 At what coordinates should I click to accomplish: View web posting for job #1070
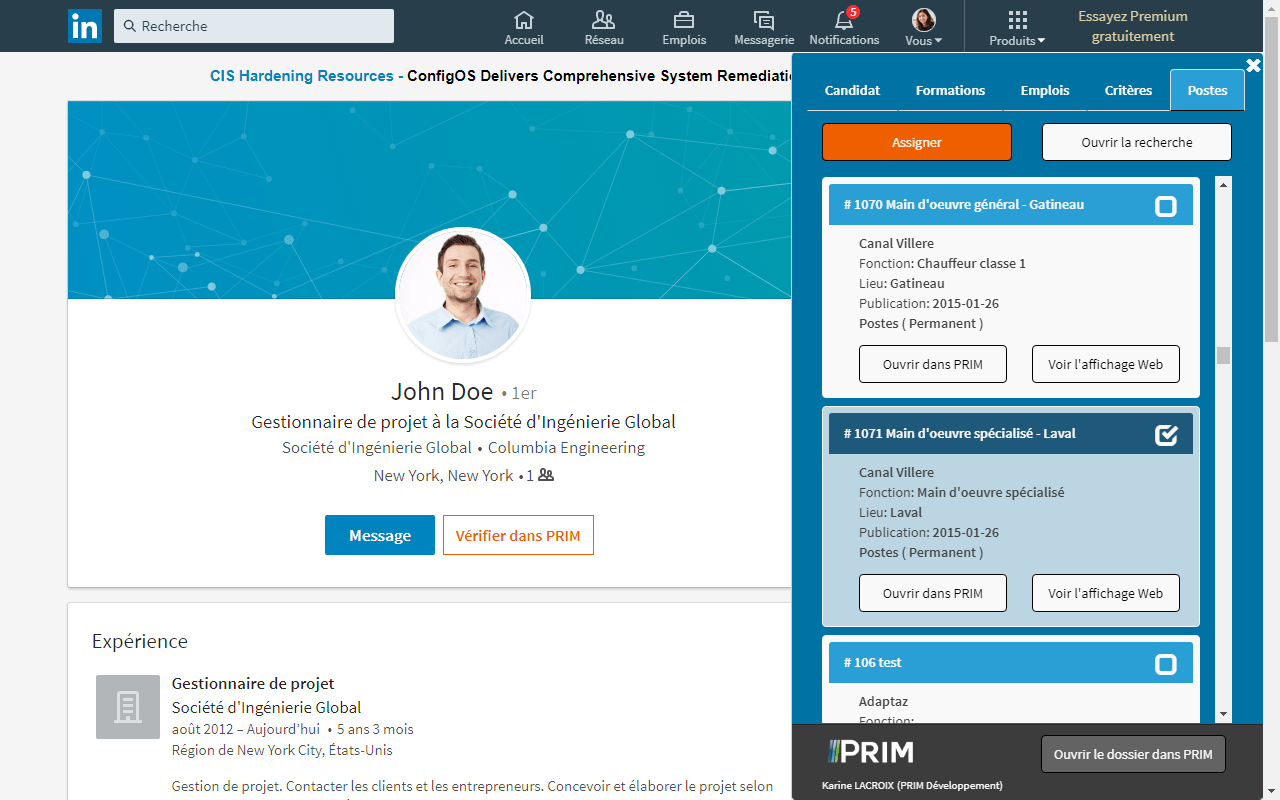(x=1106, y=364)
